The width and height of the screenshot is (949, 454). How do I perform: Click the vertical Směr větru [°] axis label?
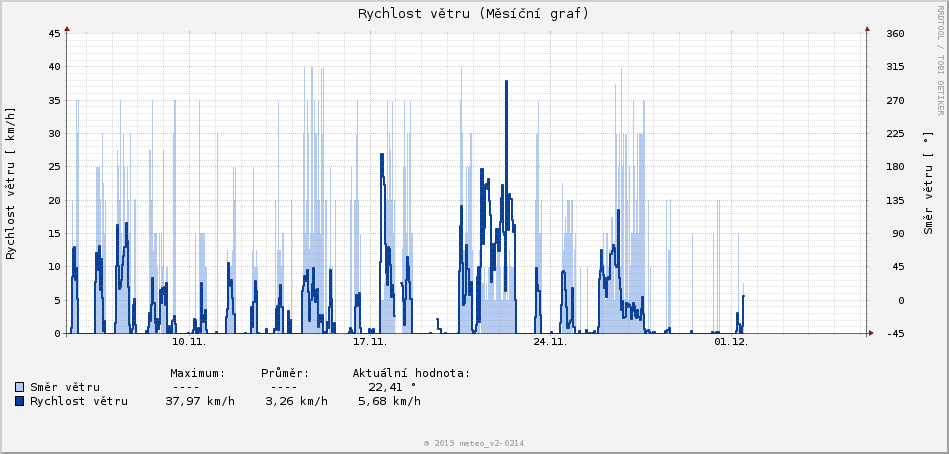click(928, 185)
